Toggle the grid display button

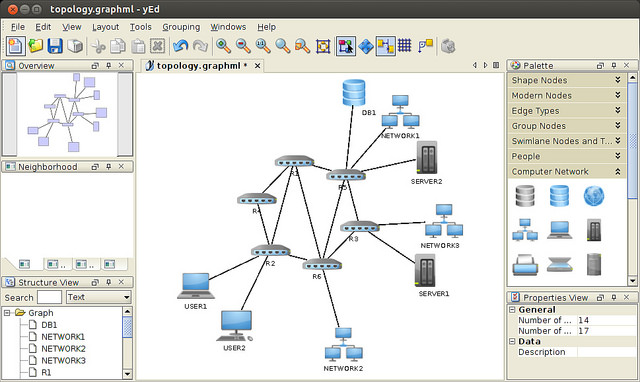[404, 46]
